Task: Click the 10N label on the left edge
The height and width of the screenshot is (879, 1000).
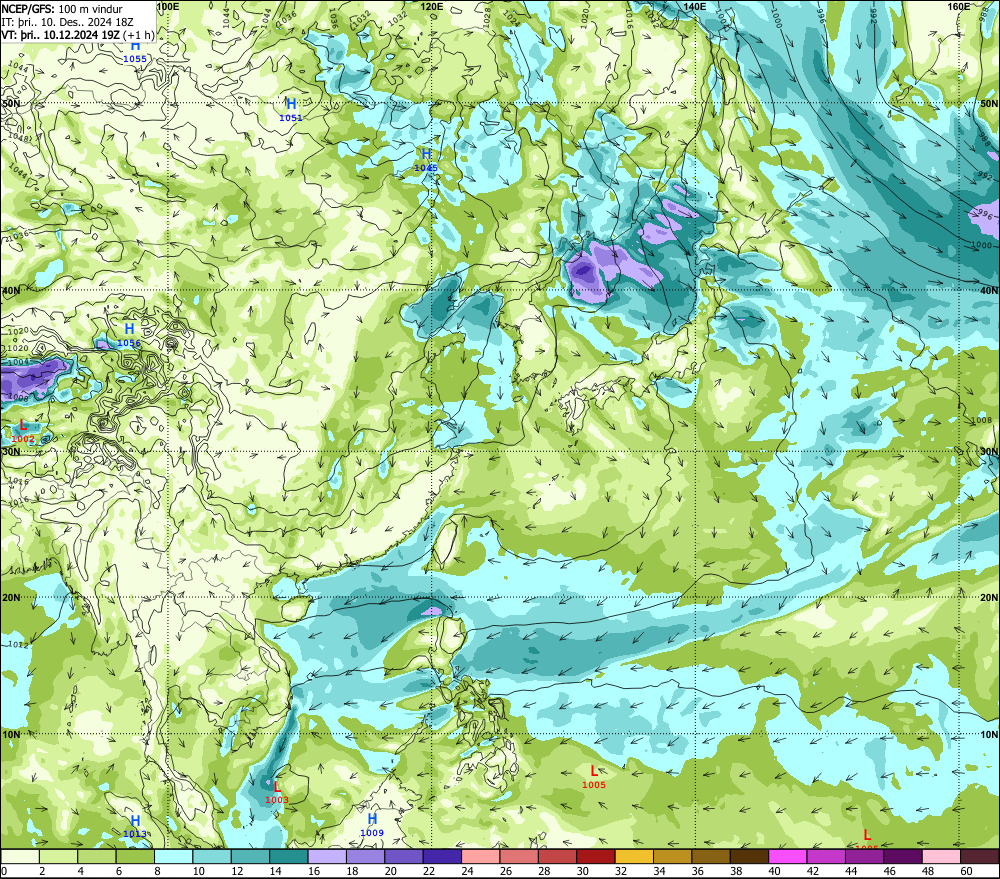Action: (10, 734)
